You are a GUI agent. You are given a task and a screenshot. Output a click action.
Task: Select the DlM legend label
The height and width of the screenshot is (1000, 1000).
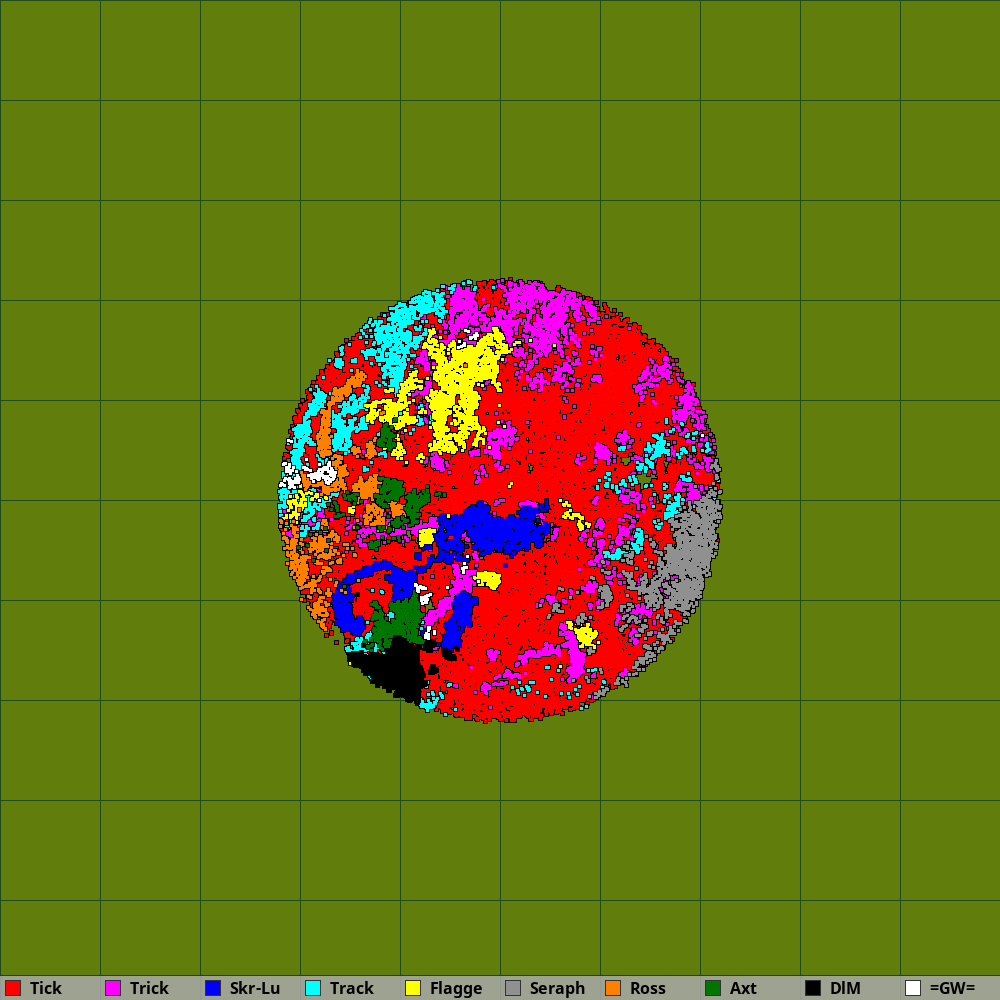click(x=846, y=988)
